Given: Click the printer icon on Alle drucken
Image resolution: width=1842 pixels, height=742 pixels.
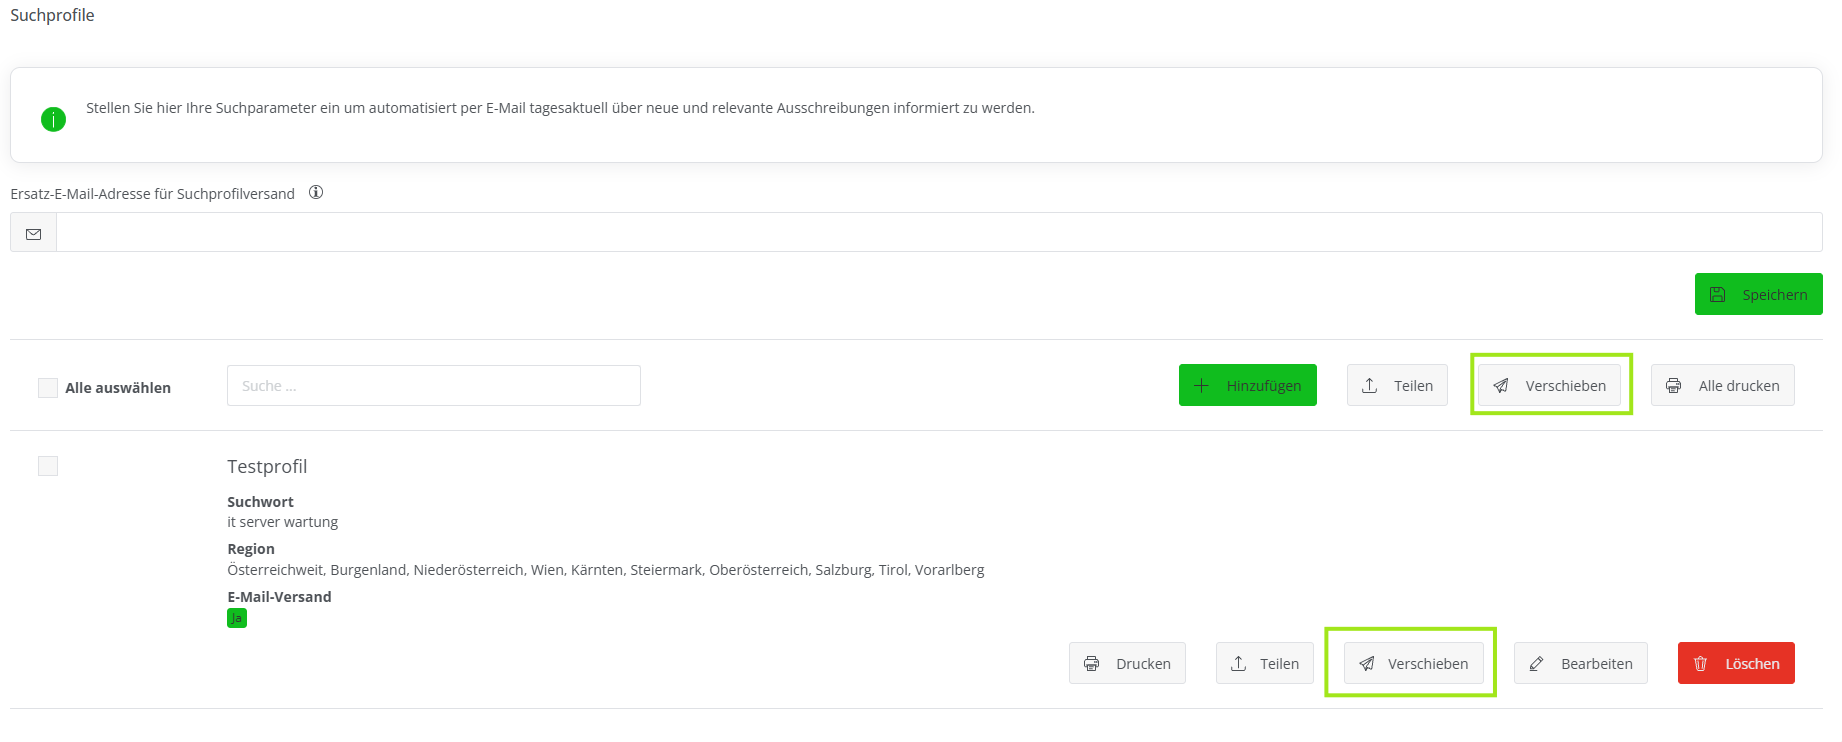Looking at the screenshot, I should point(1674,386).
